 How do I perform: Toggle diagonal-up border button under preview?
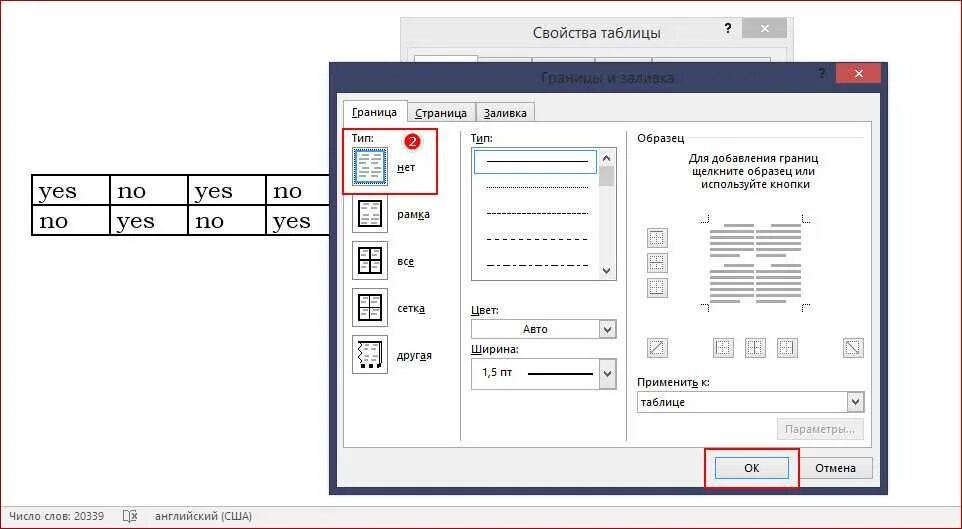point(657,348)
